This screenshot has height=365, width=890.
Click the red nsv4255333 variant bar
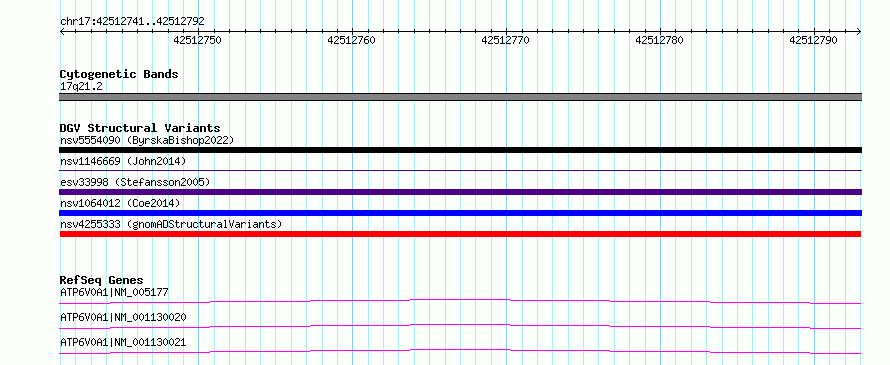[x=460, y=234]
